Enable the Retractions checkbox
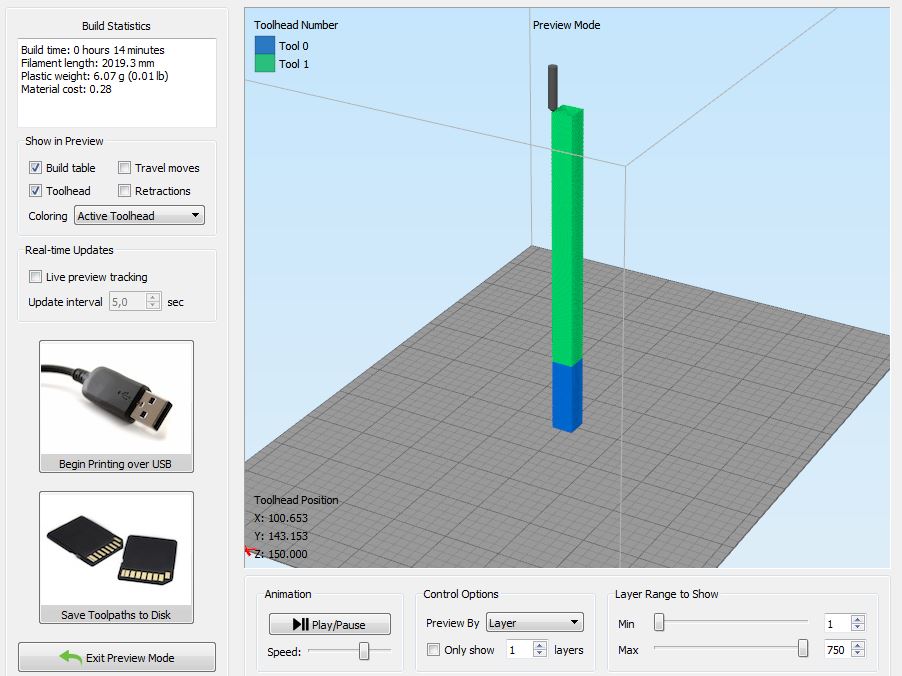The width and height of the screenshot is (902, 676). tap(125, 191)
